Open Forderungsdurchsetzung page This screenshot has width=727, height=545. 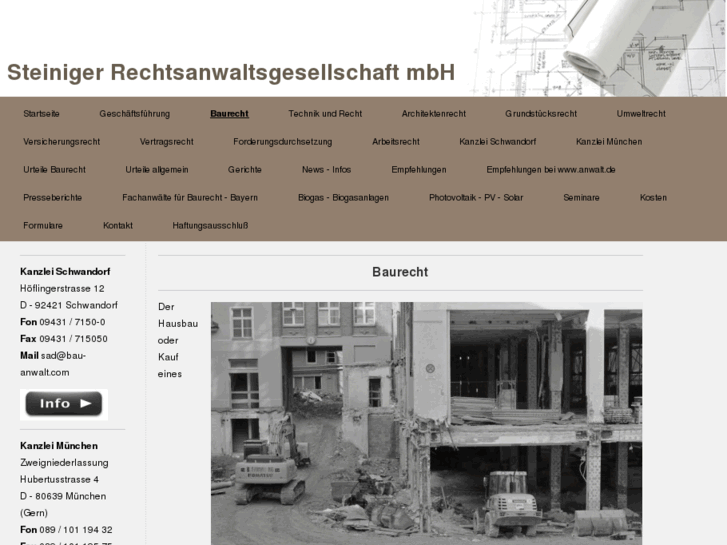click(x=282, y=141)
